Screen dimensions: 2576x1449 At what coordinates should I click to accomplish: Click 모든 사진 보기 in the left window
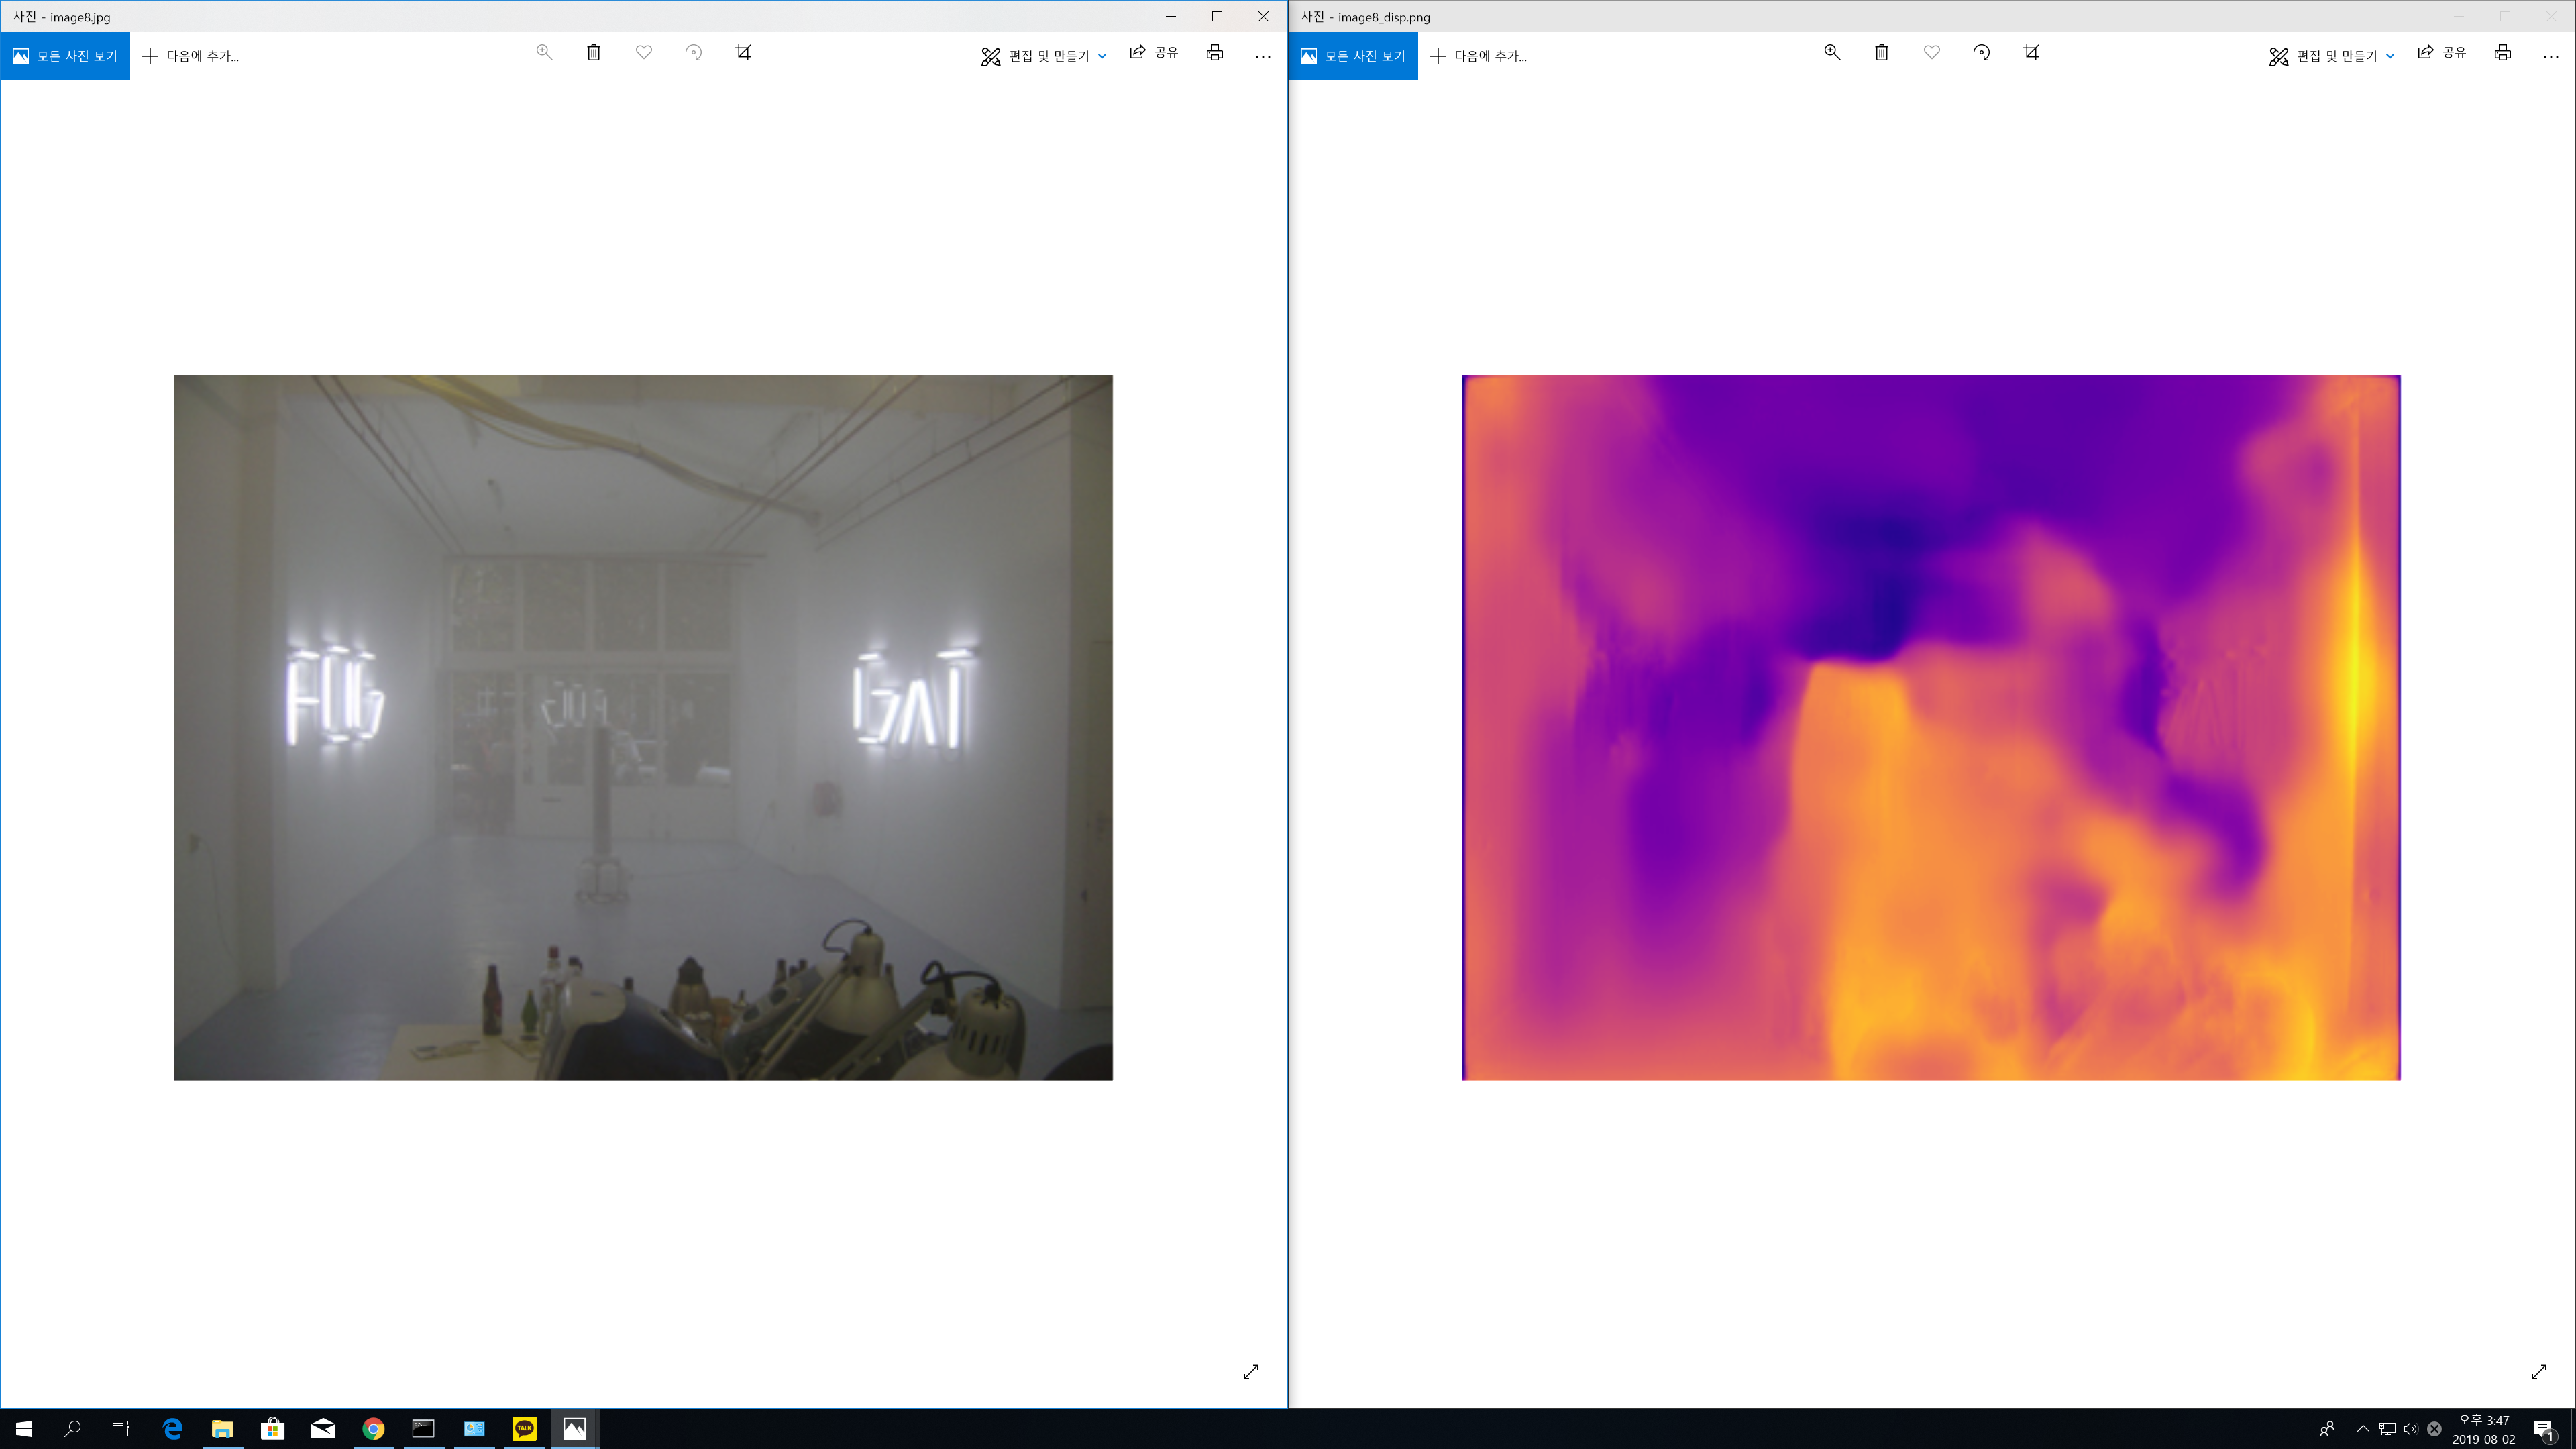tap(65, 56)
